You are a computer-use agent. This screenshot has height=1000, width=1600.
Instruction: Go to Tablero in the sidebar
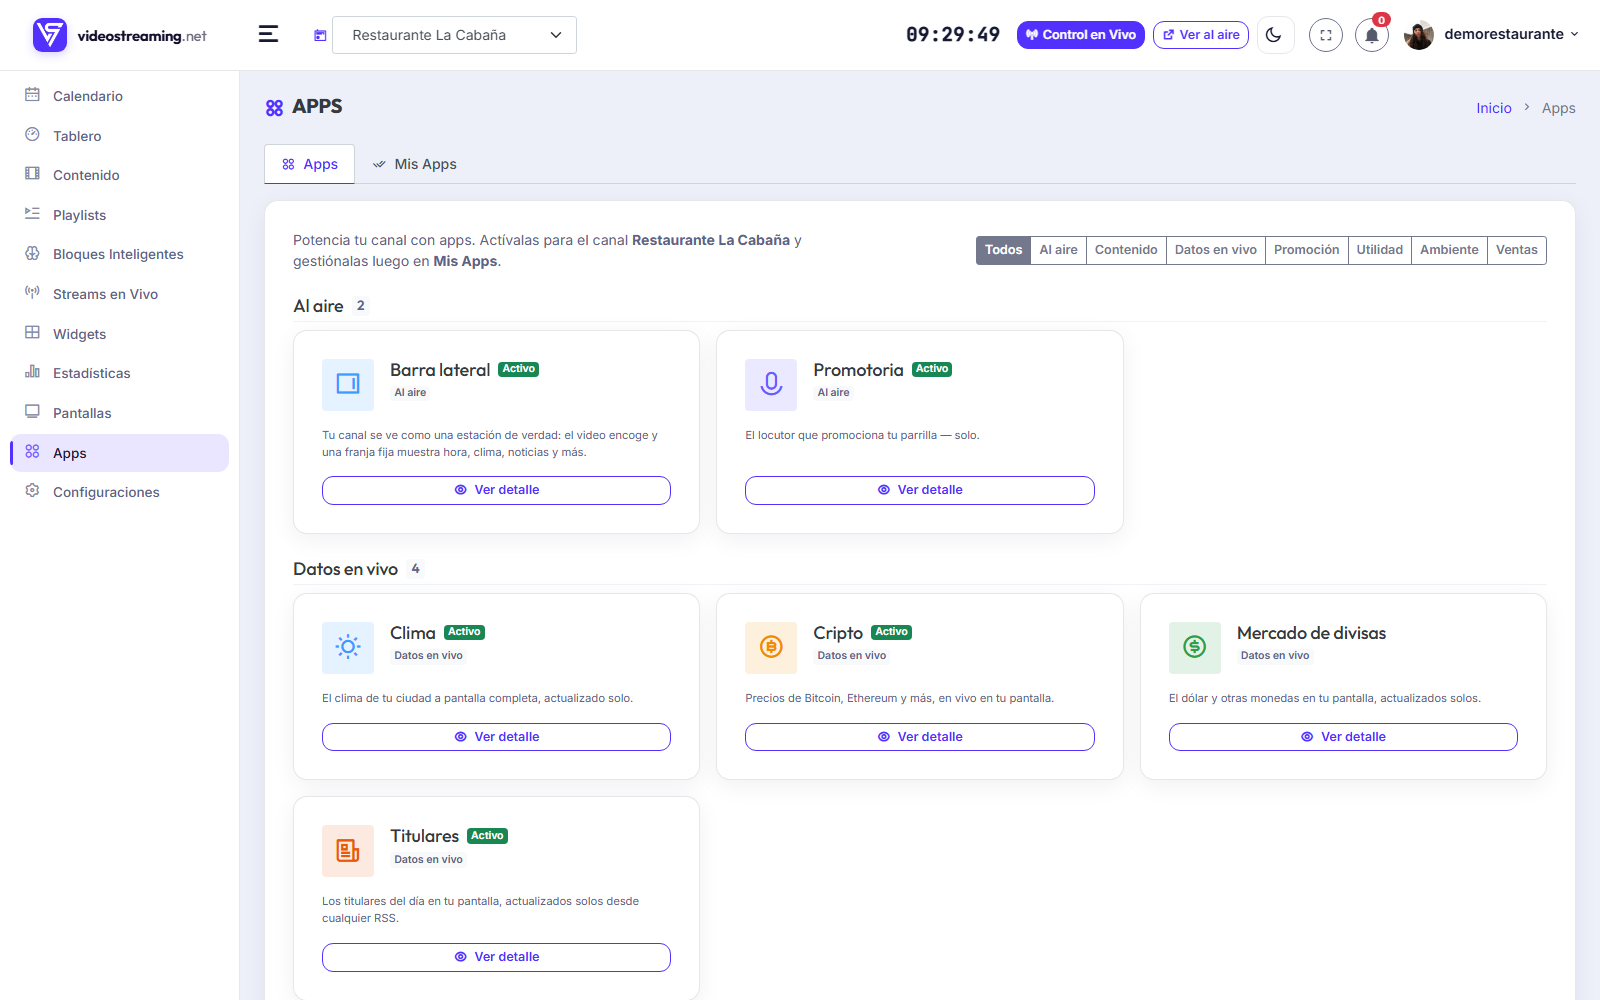tap(119, 136)
